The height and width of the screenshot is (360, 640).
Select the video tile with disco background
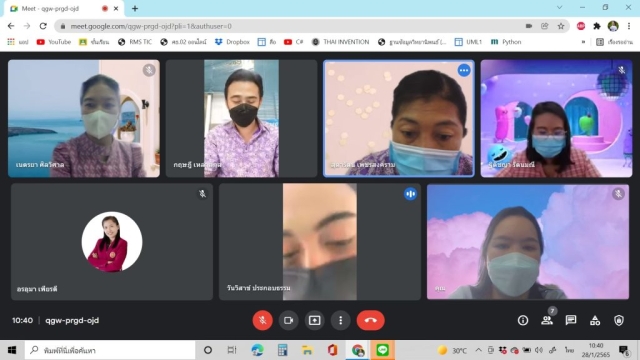pos(556,118)
